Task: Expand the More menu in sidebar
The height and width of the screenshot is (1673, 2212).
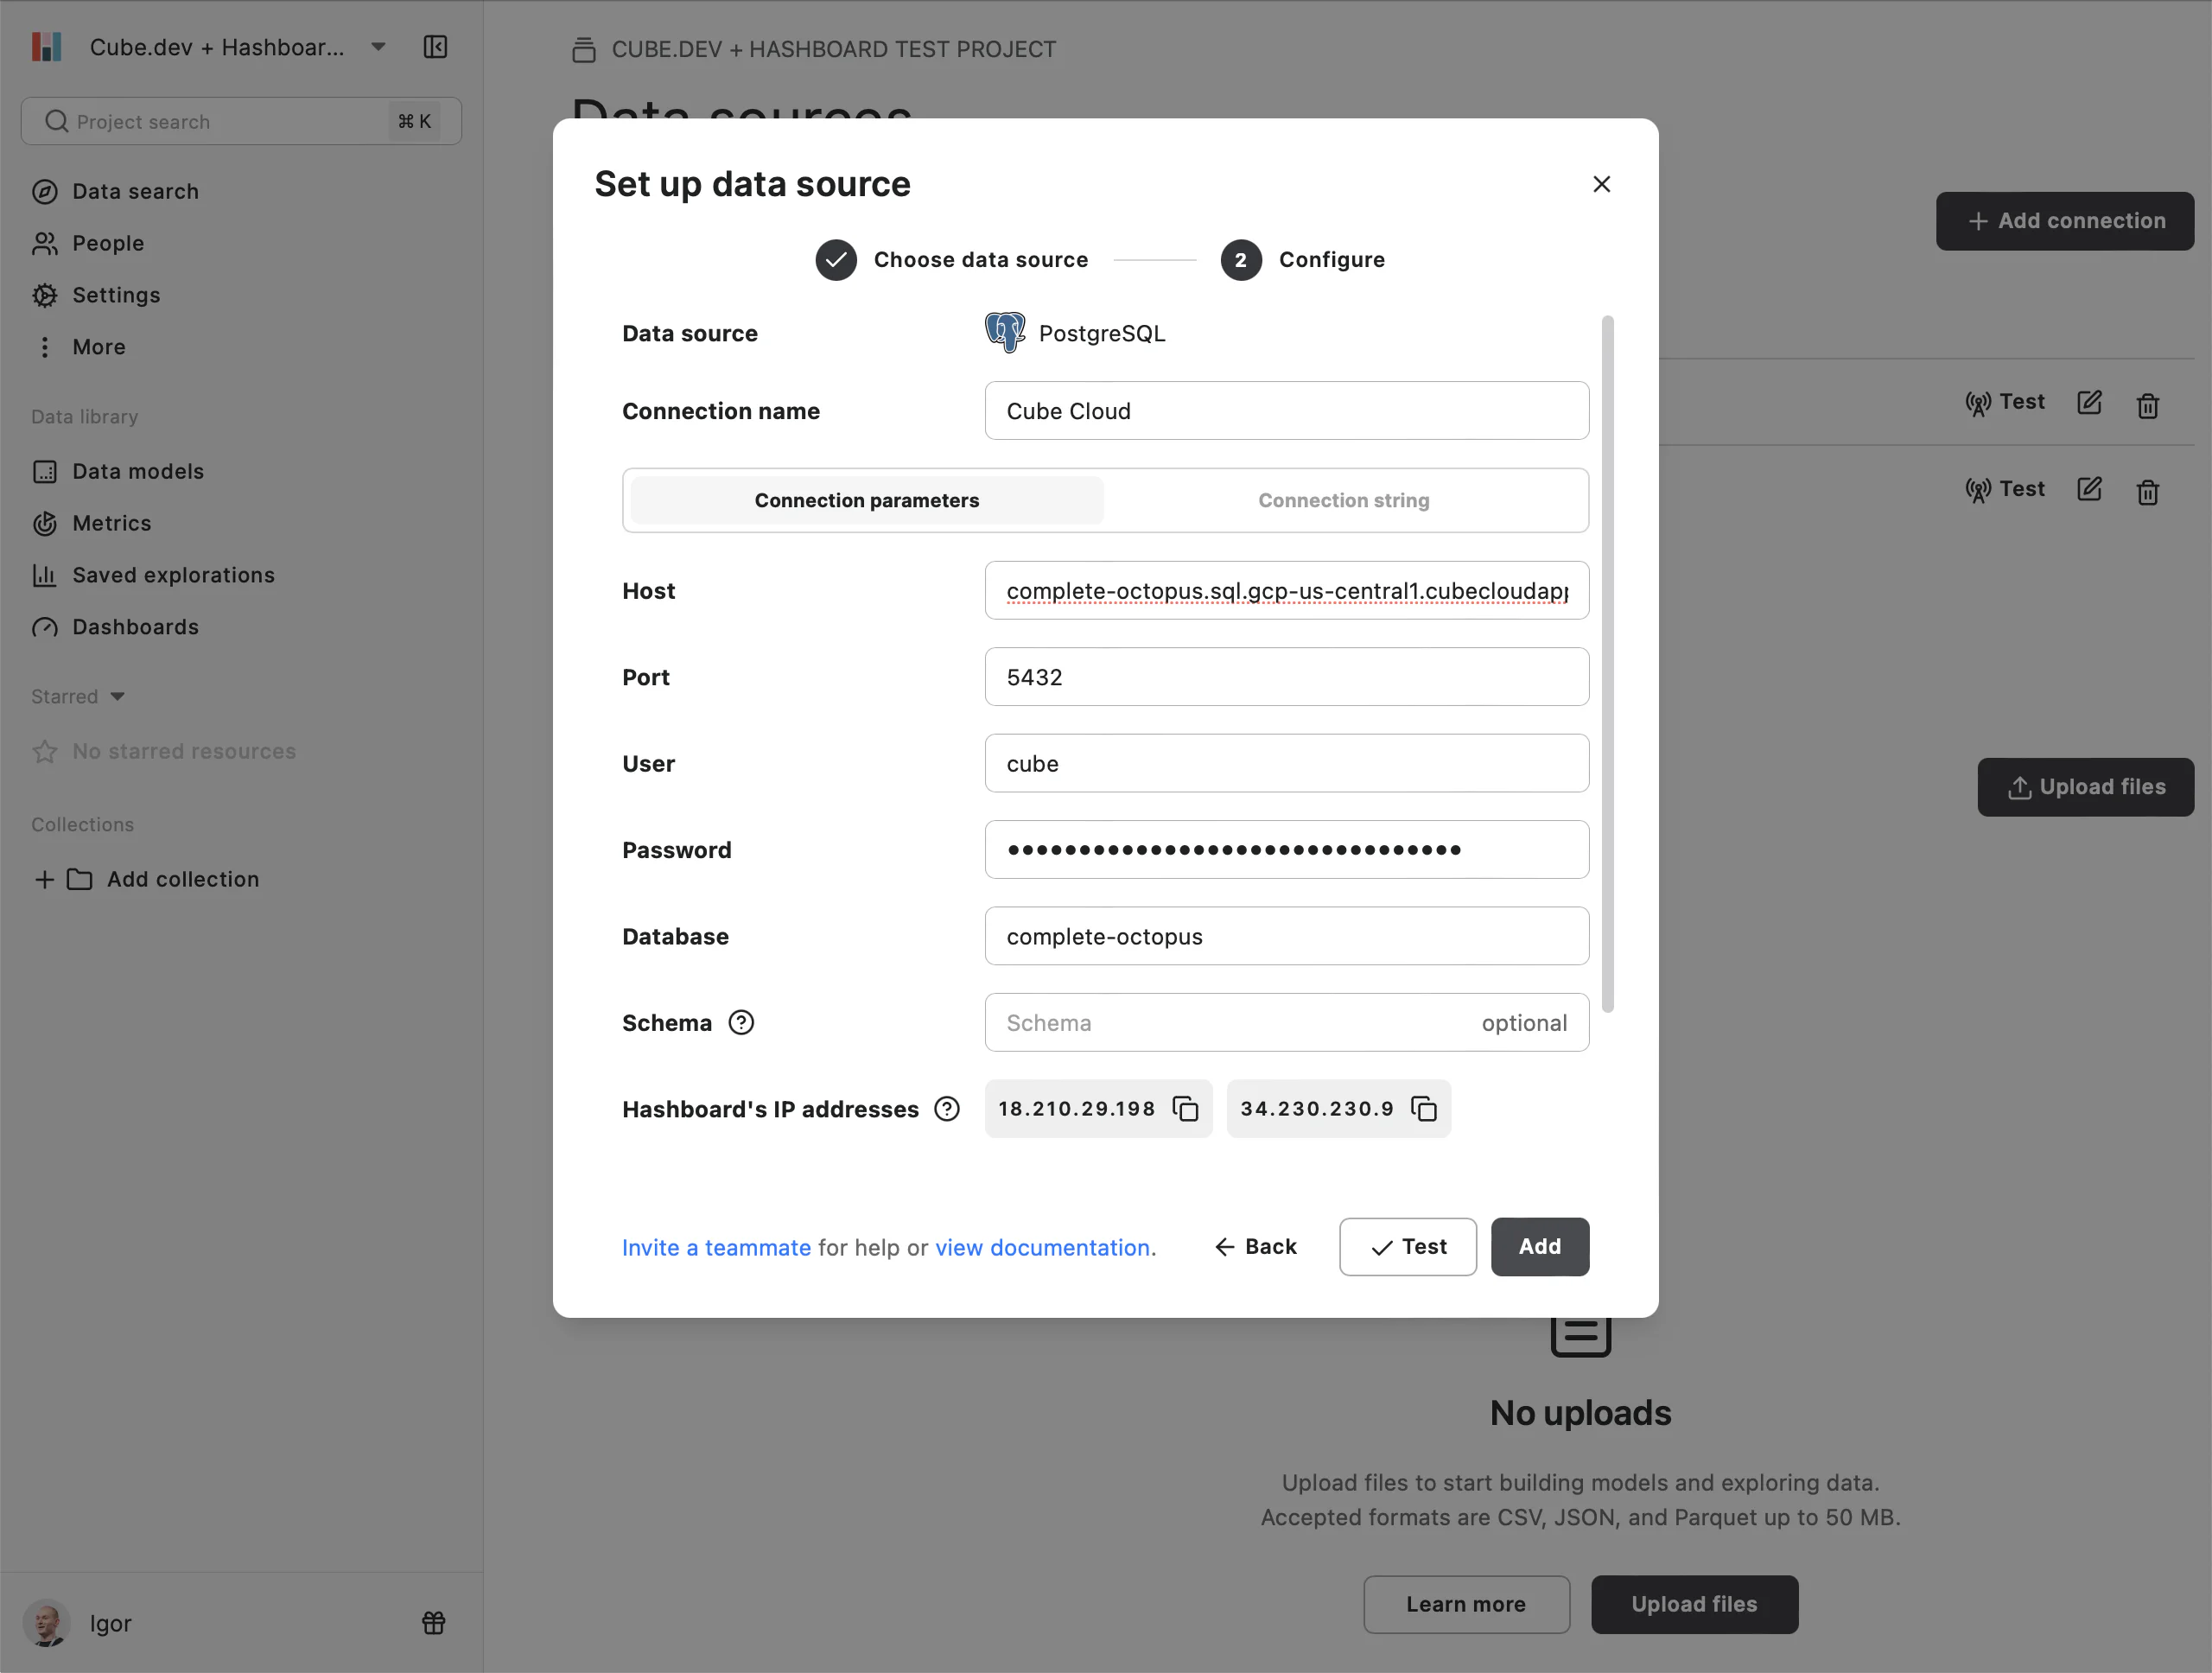Action: point(98,347)
